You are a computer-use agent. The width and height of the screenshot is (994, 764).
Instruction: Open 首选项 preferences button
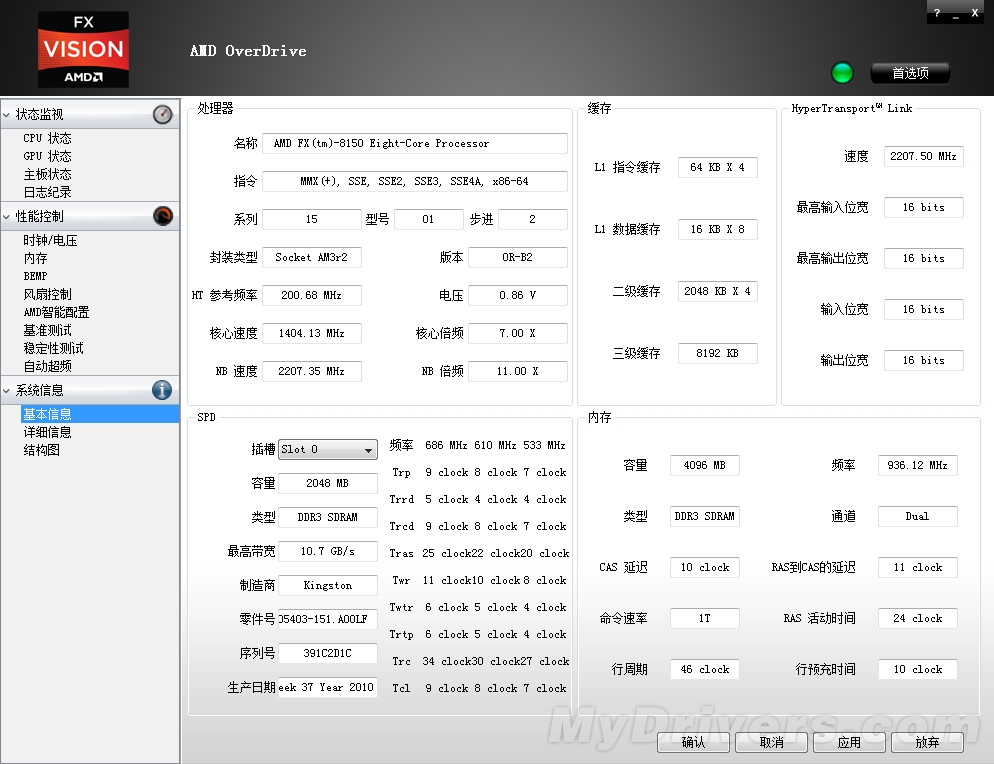(x=910, y=73)
